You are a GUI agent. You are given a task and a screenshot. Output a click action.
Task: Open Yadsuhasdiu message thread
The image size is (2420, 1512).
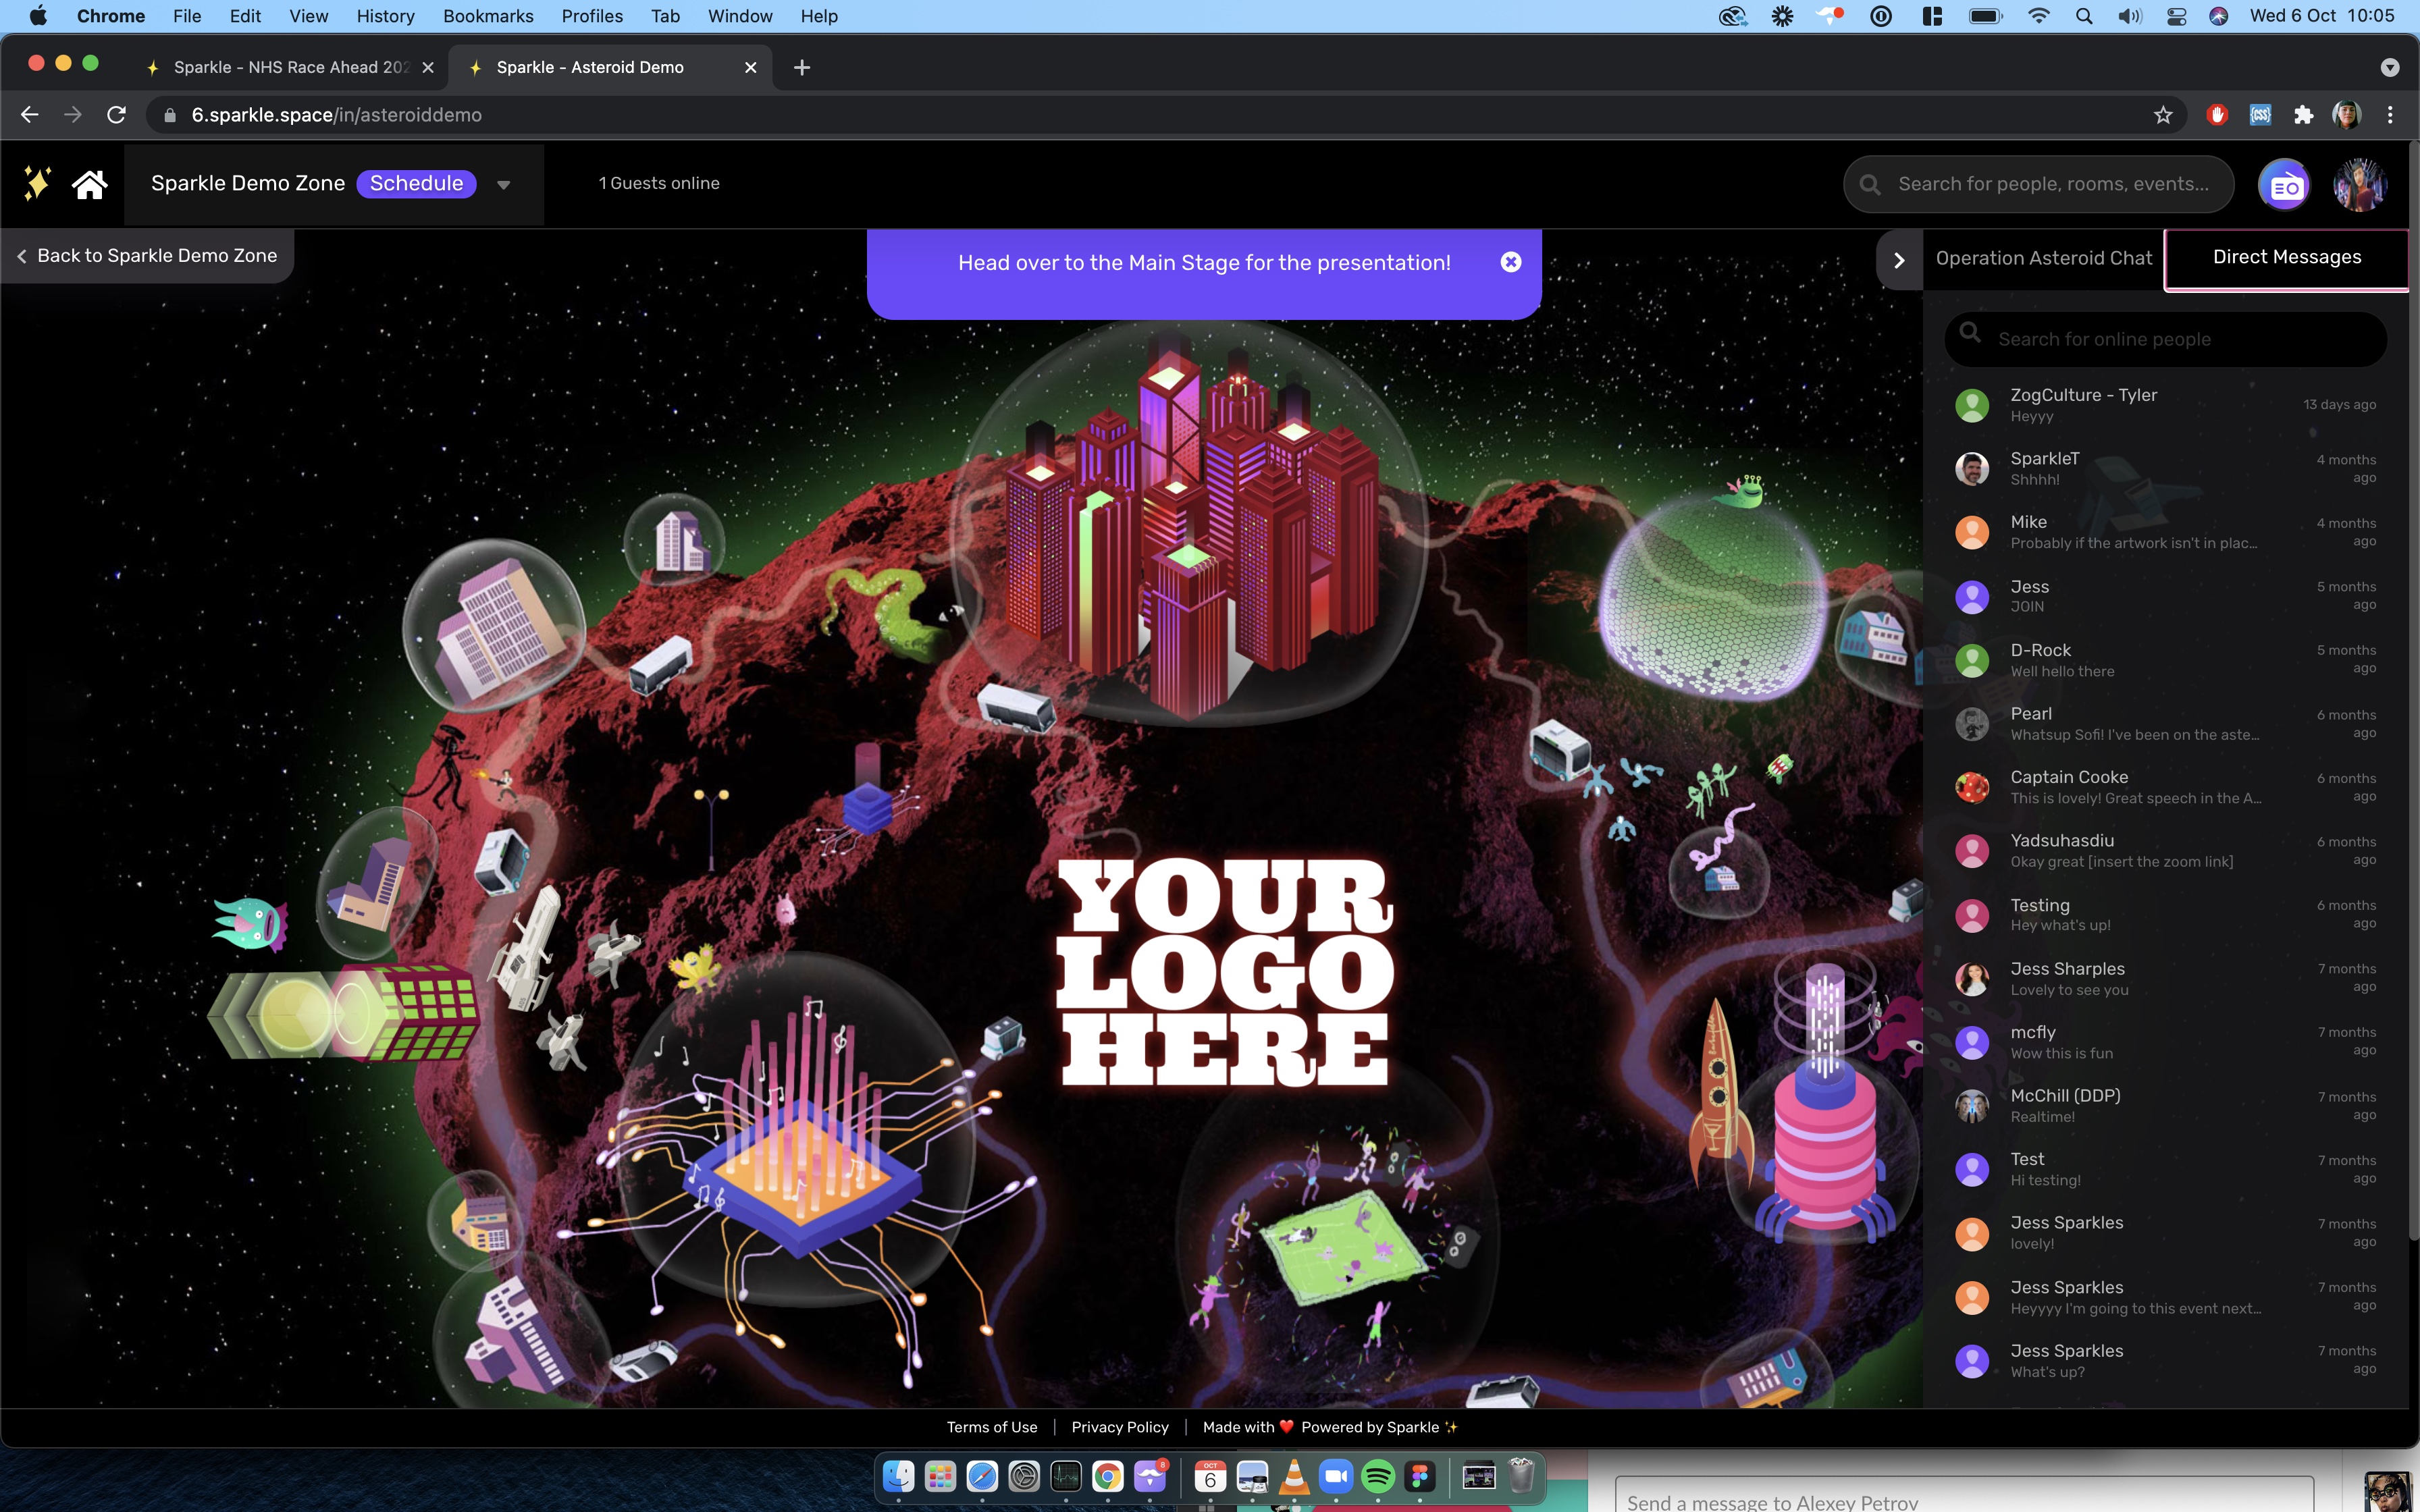point(2165,851)
